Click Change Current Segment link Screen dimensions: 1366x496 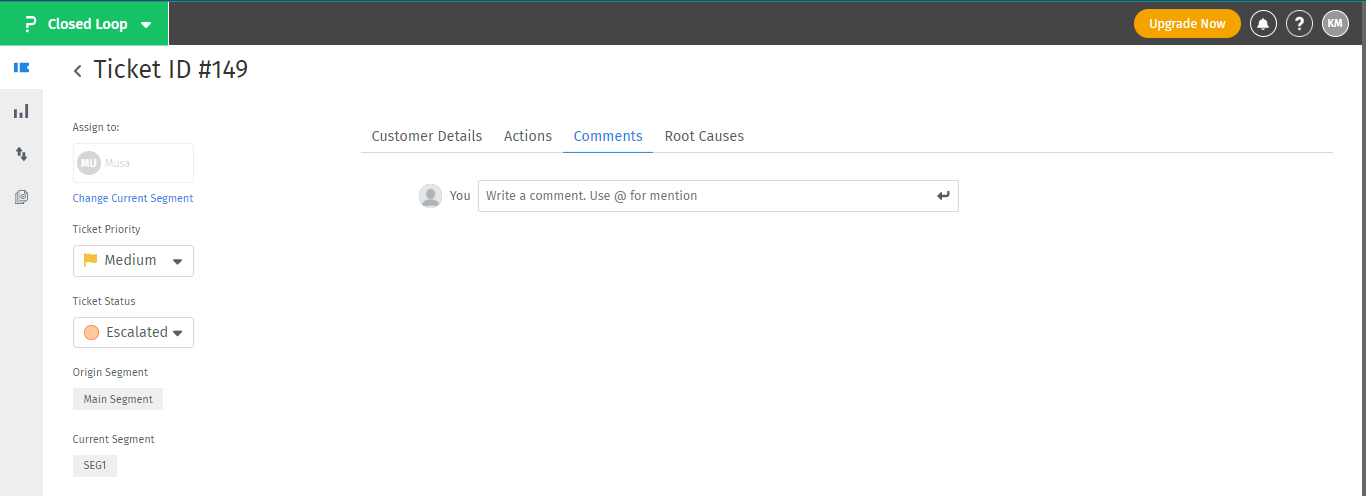point(133,198)
